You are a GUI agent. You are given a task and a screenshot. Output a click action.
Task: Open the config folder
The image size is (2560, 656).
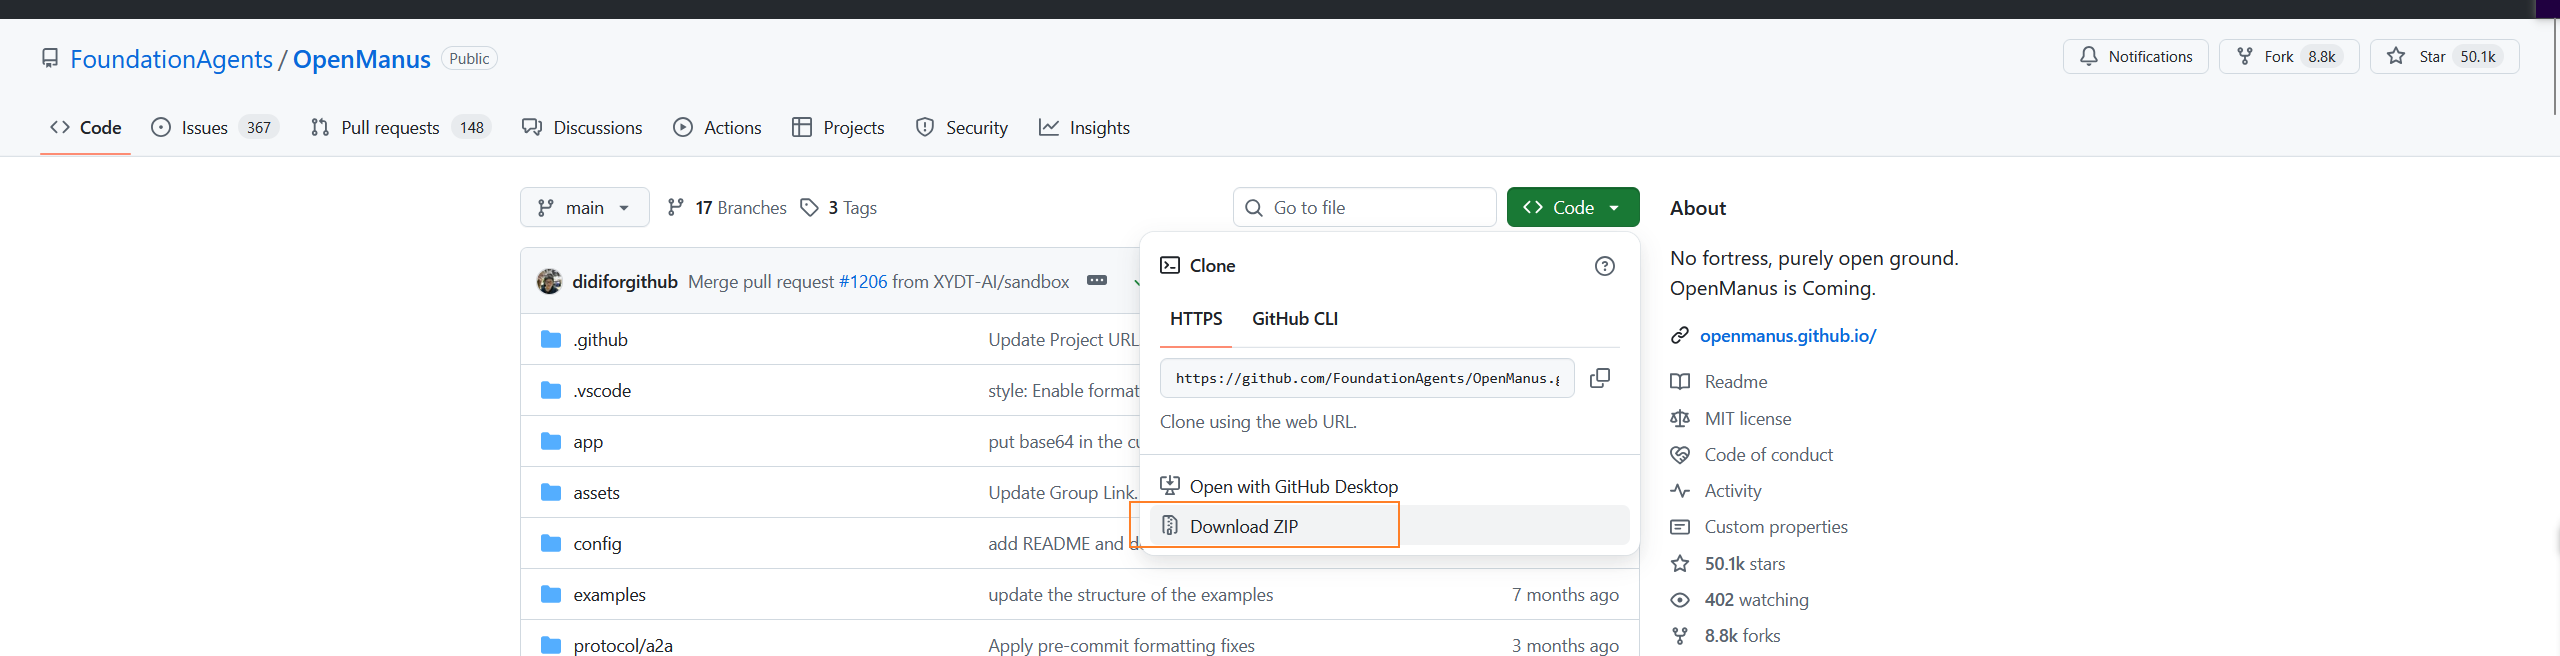pyautogui.click(x=598, y=544)
